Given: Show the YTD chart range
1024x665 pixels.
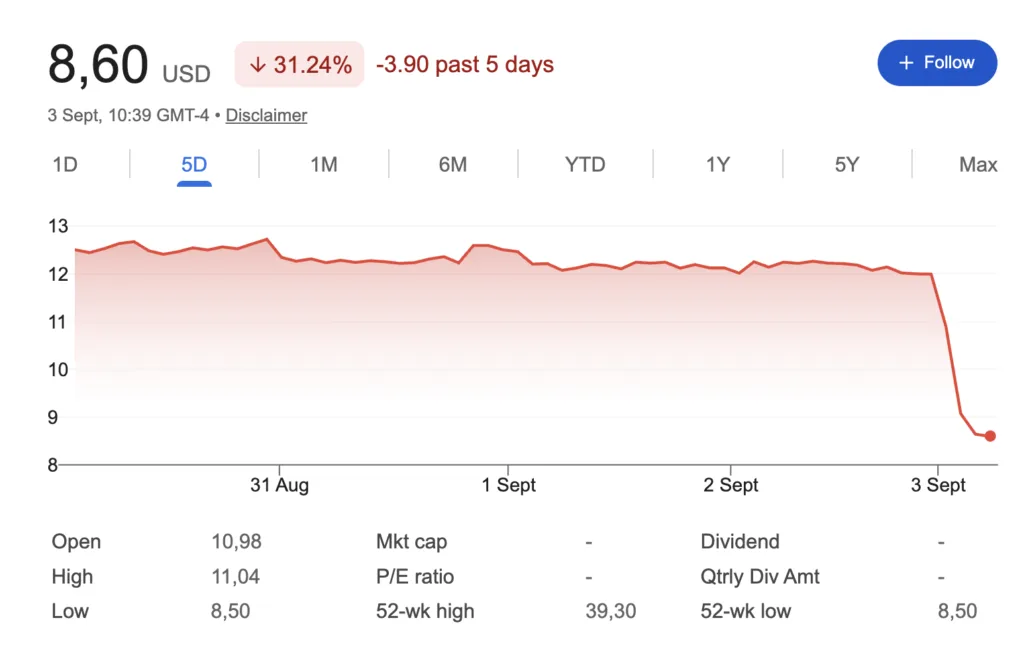Looking at the screenshot, I should [585, 165].
